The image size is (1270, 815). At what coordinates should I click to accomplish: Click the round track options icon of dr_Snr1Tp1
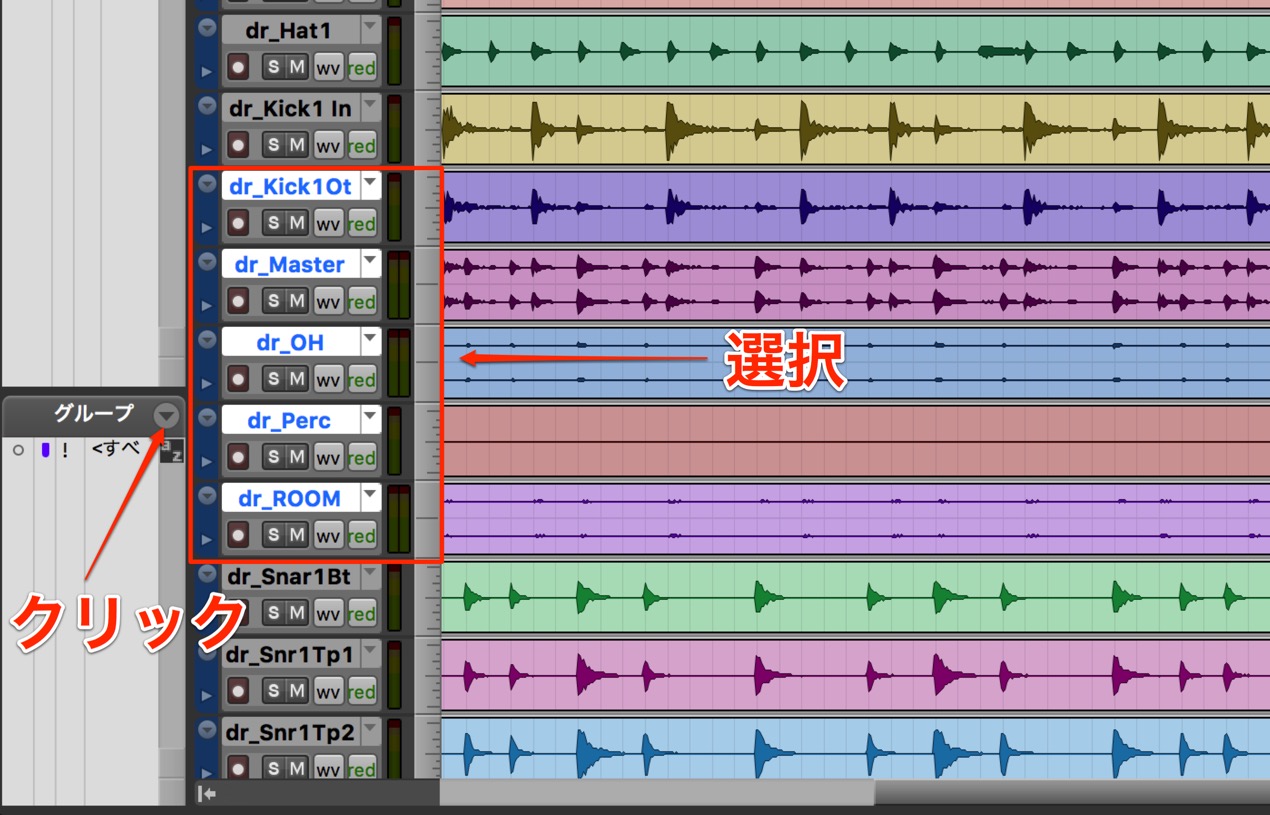coord(207,651)
